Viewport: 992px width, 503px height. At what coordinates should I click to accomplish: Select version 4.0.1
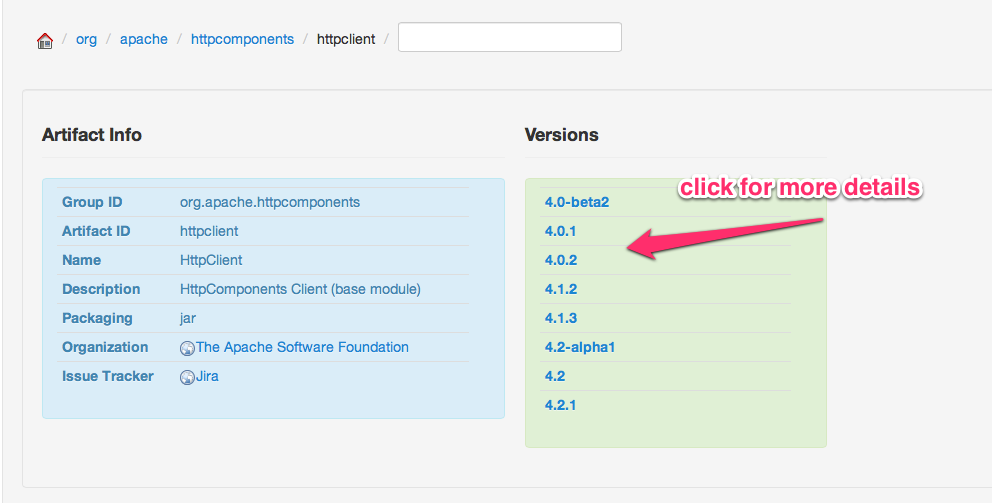coord(560,231)
